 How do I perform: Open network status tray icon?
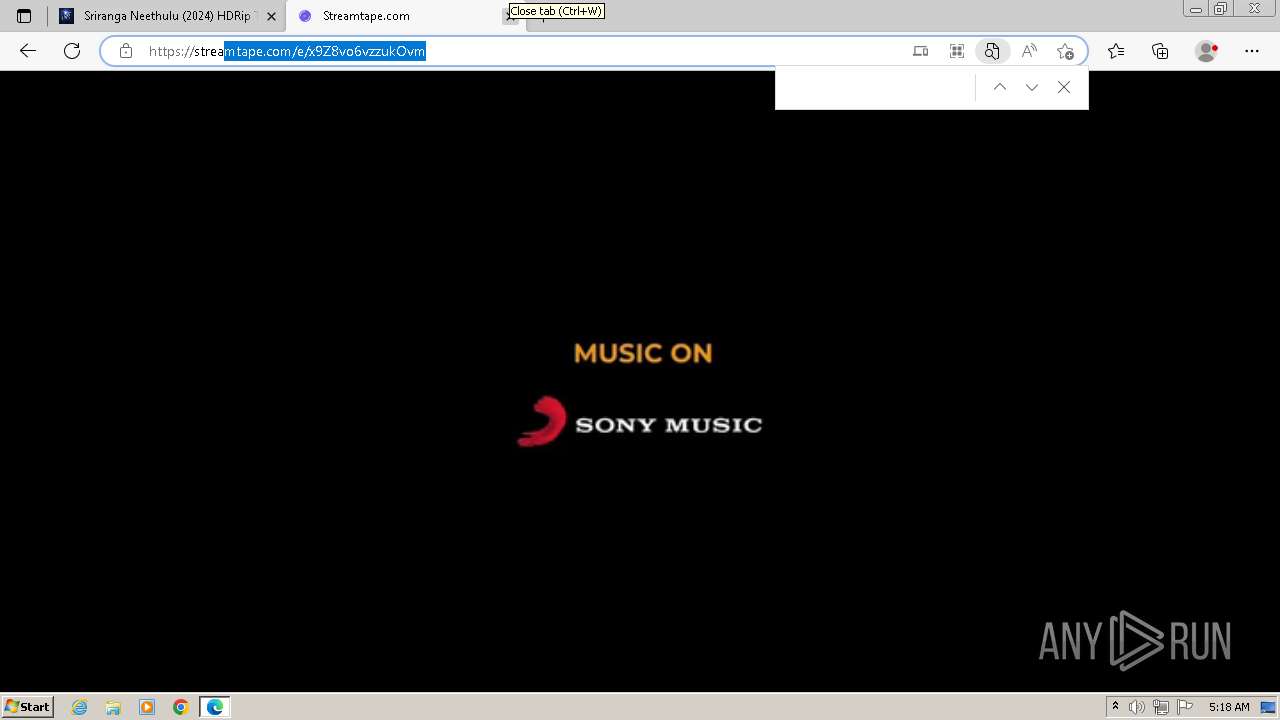pyautogui.click(x=1161, y=707)
